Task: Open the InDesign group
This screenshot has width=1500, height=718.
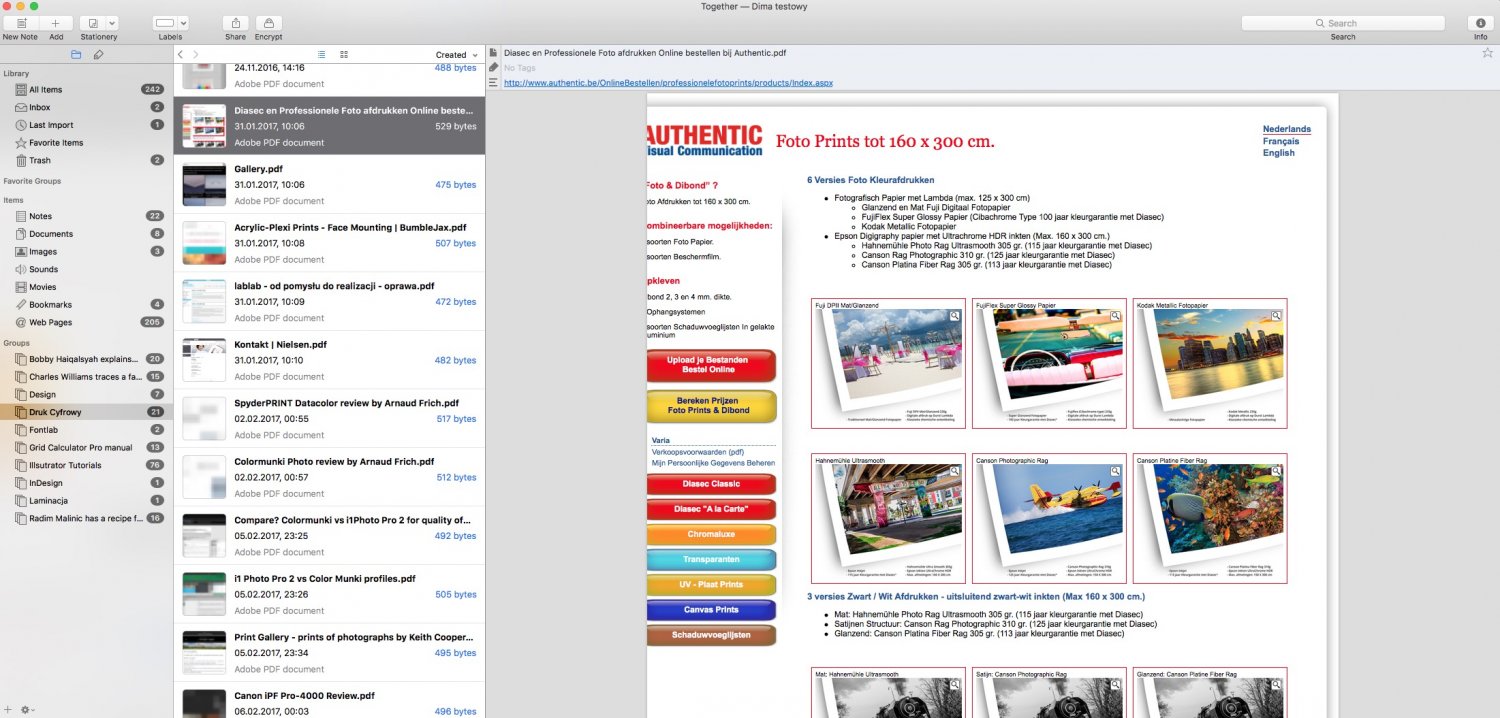Action: pos(85,483)
